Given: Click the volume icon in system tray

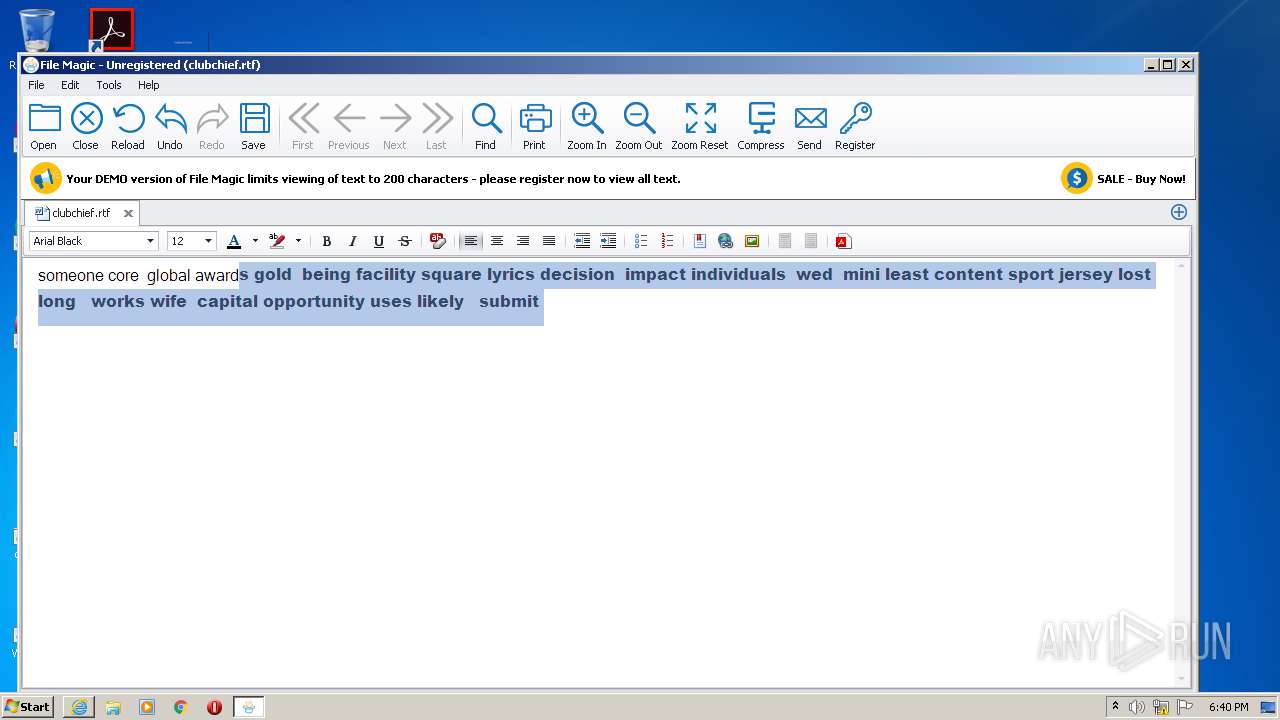Looking at the screenshot, I should 1137,707.
